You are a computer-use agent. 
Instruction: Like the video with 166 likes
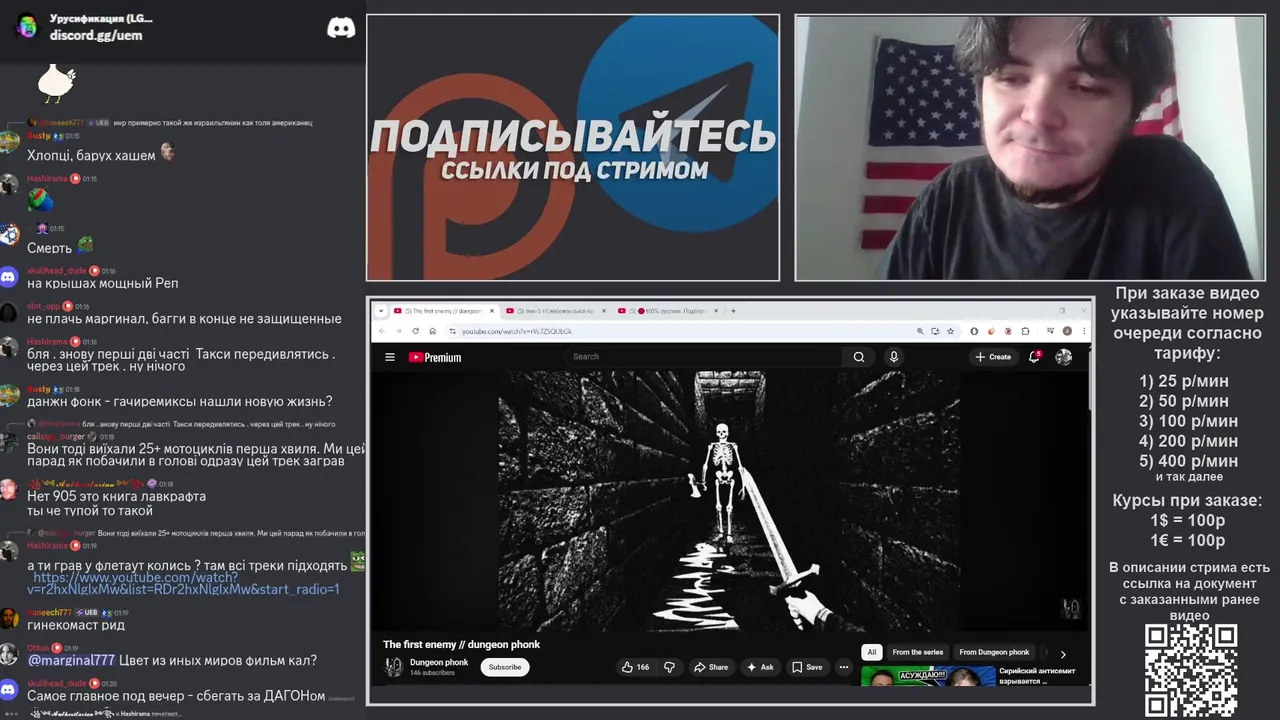636,667
